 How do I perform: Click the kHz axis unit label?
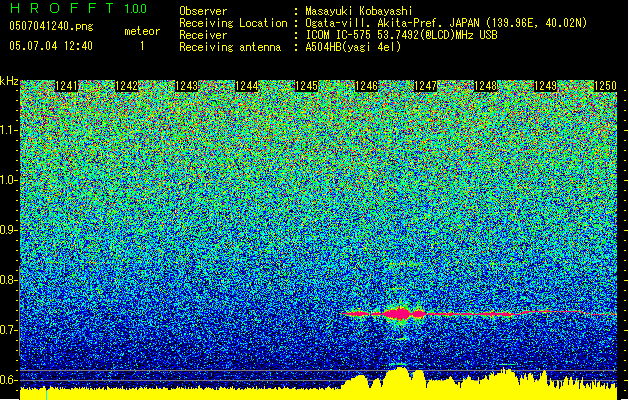9,81
